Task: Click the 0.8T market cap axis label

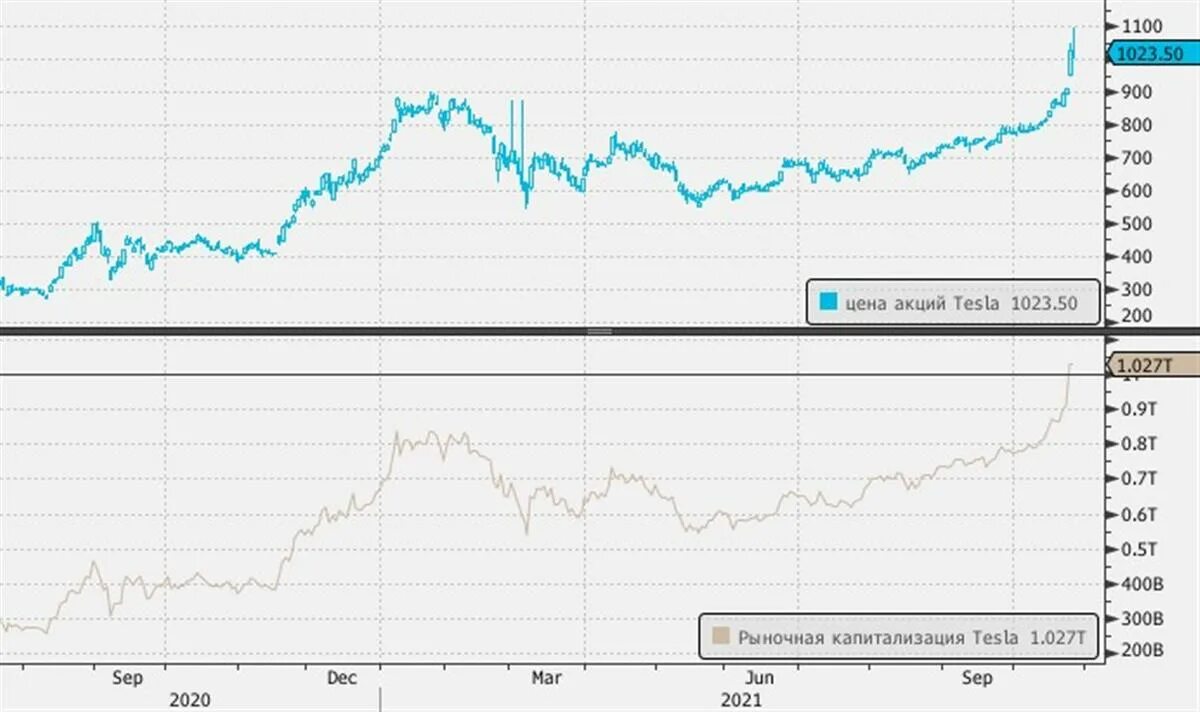Action: point(1137,444)
